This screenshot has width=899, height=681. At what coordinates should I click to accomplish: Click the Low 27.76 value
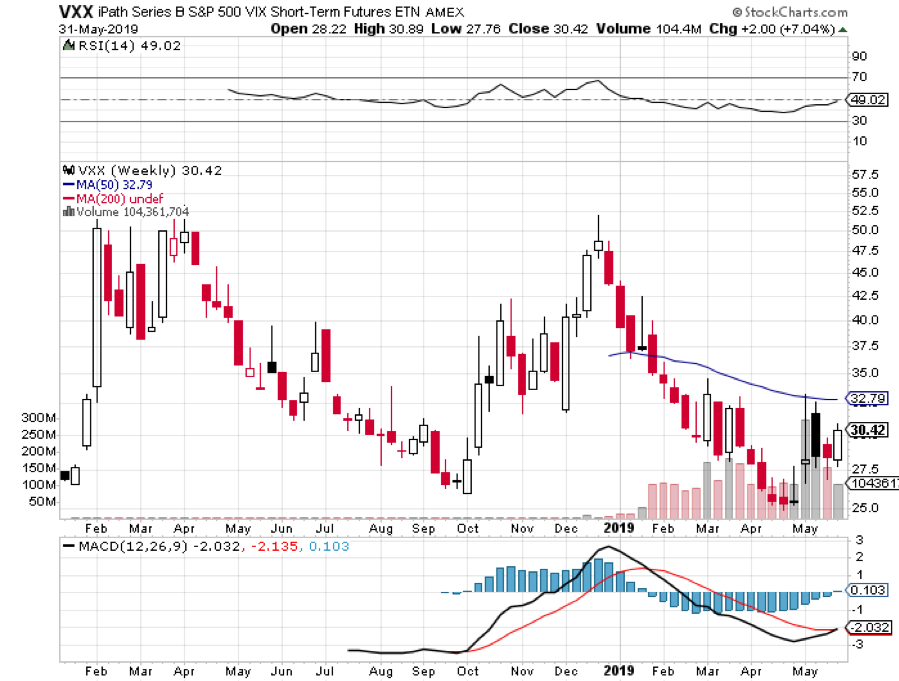tap(466, 29)
